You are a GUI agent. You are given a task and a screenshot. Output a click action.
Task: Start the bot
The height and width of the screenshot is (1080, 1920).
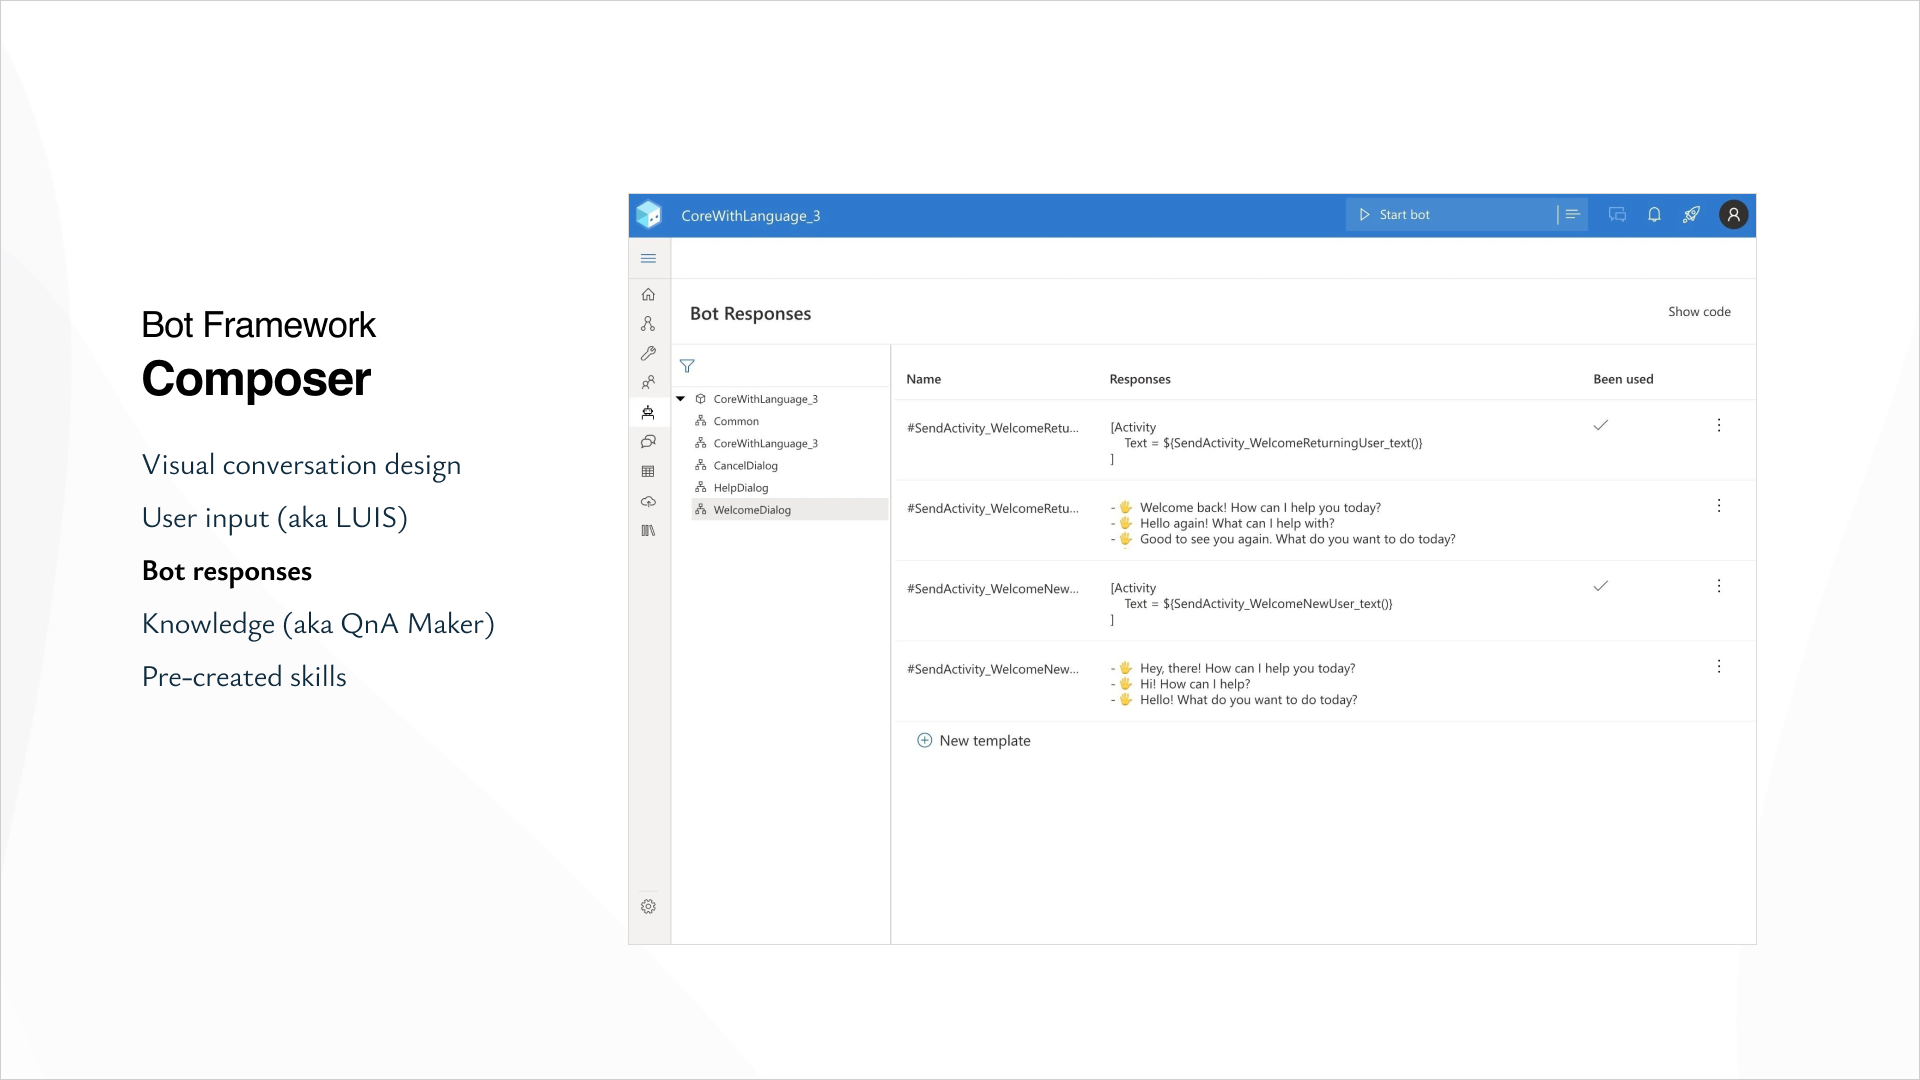(x=1394, y=215)
